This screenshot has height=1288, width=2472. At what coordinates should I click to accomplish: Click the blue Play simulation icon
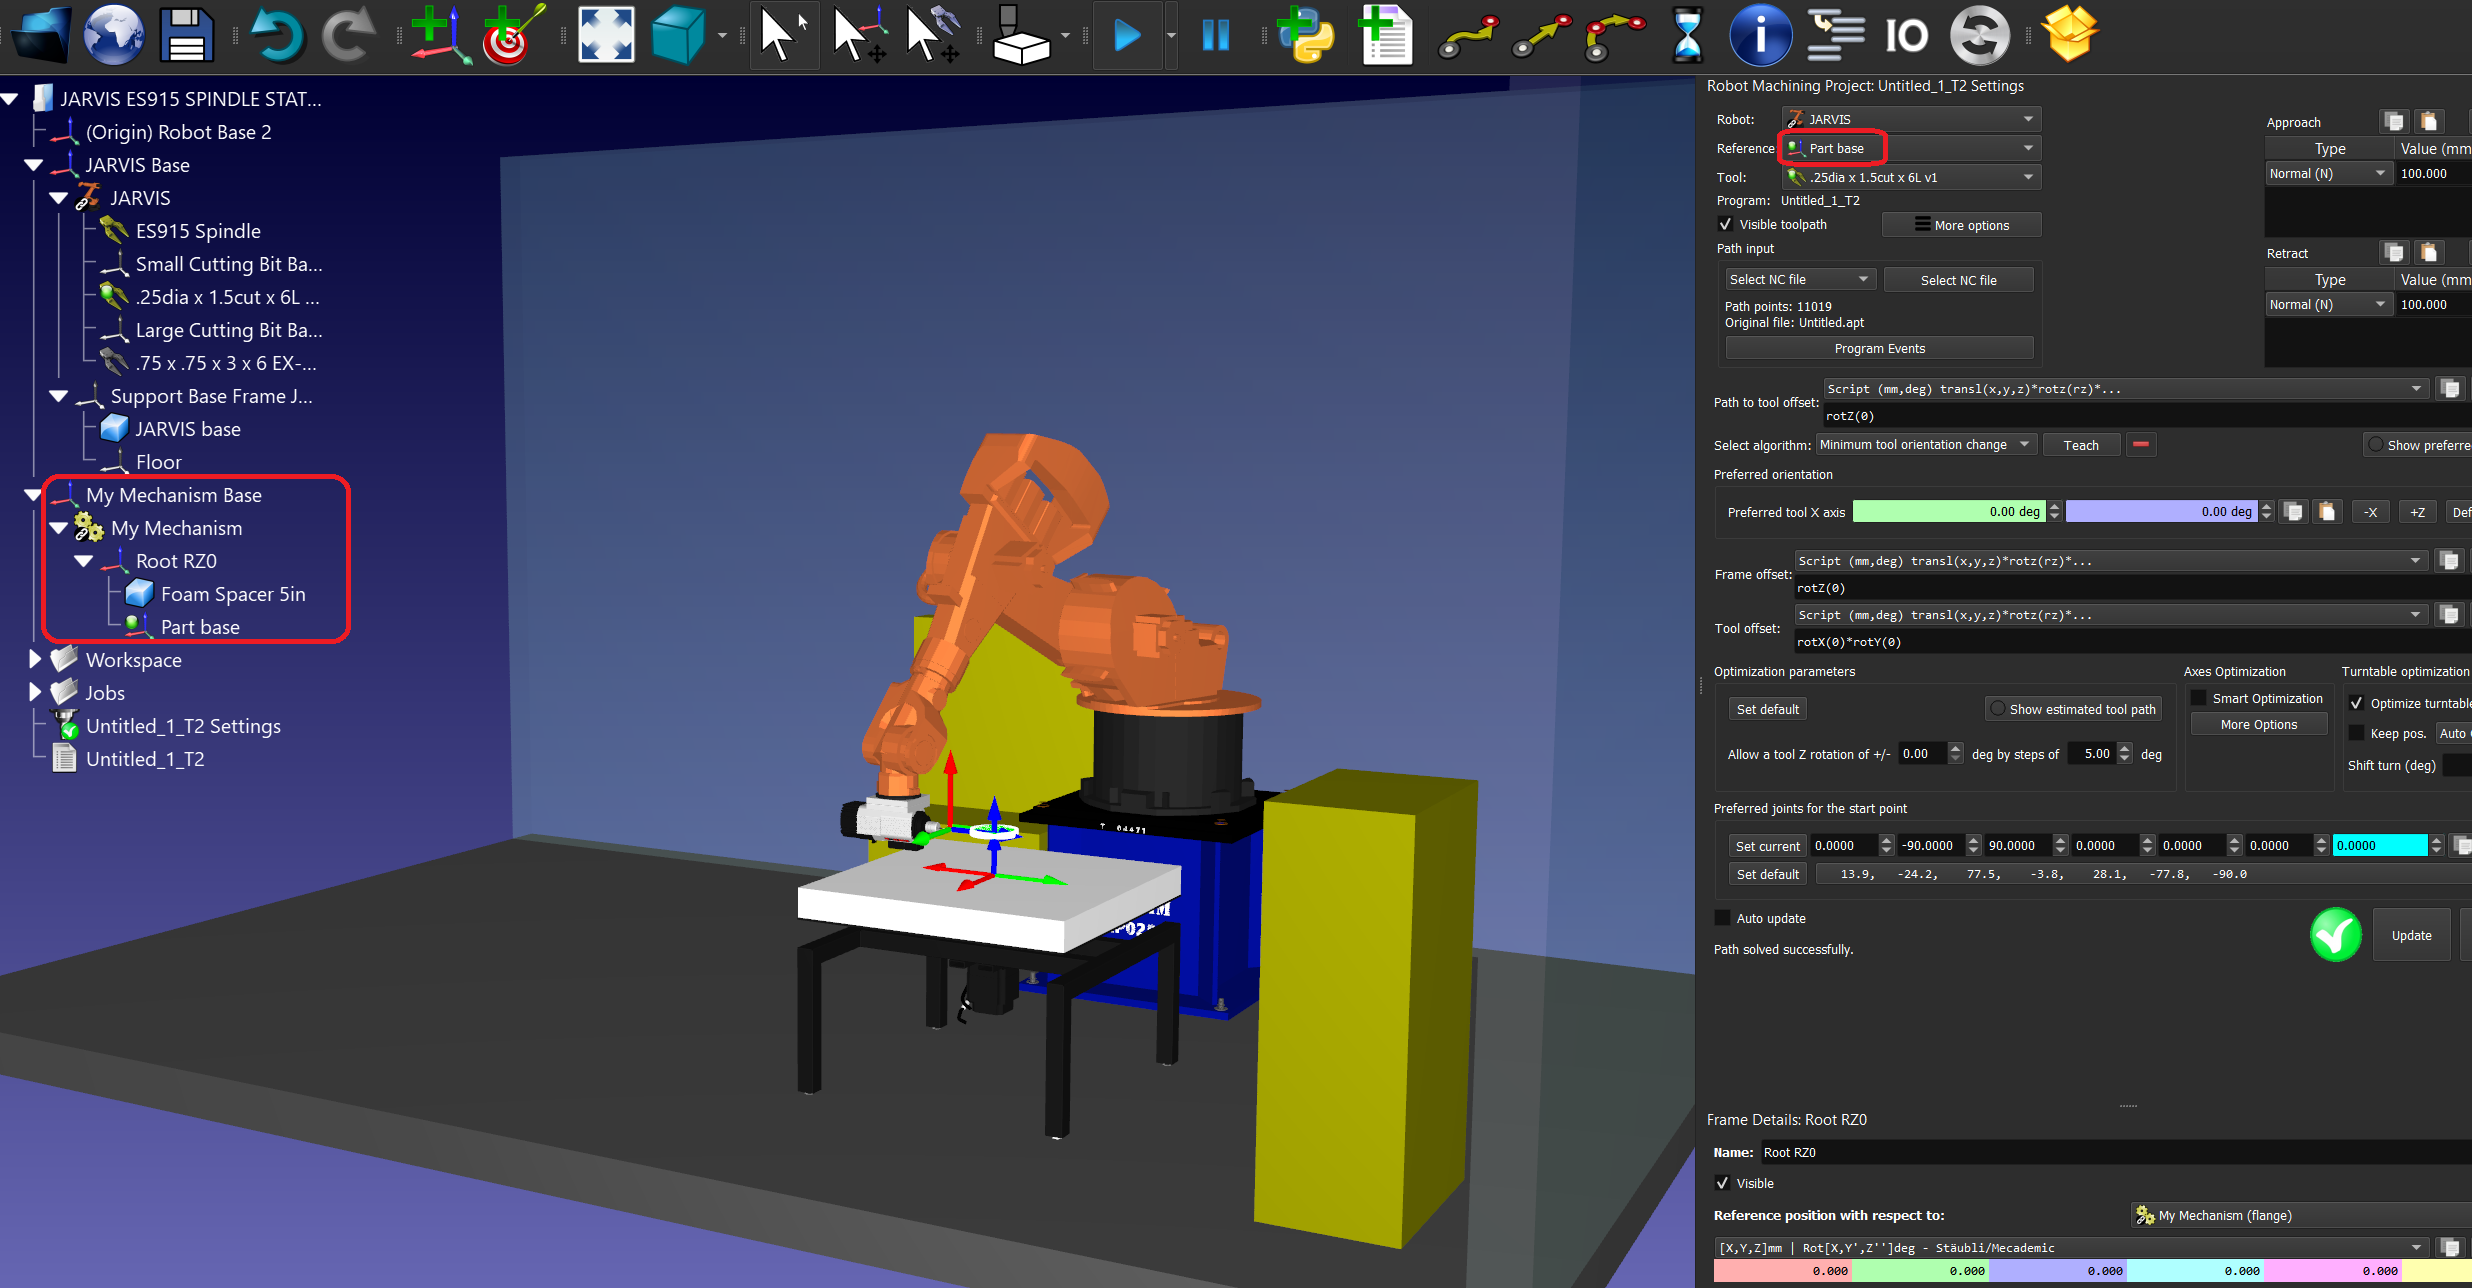(1127, 35)
